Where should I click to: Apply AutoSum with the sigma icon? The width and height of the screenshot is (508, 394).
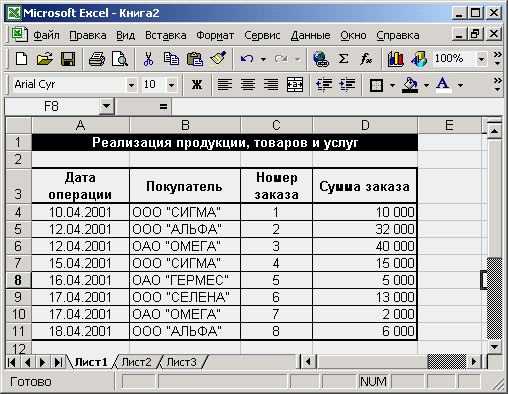tap(343, 59)
